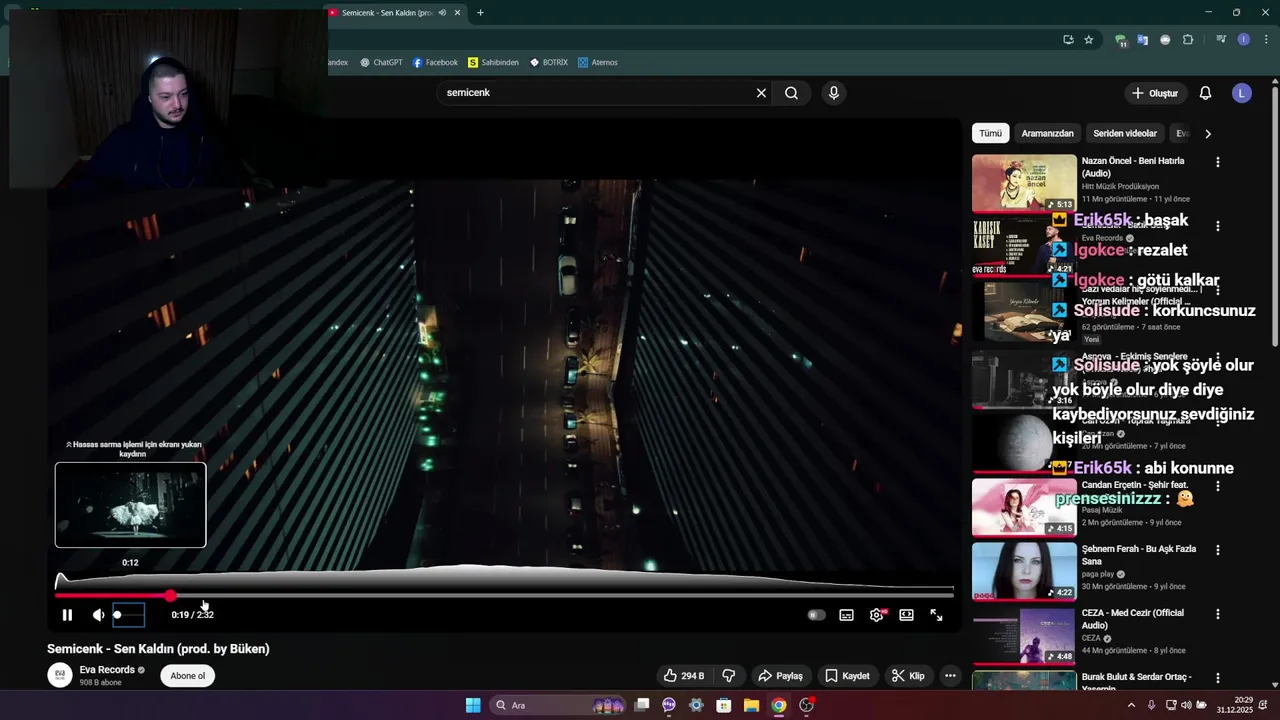Show hidden system tray icons chevron
This screenshot has height=720, width=1280.
pos(1131,705)
